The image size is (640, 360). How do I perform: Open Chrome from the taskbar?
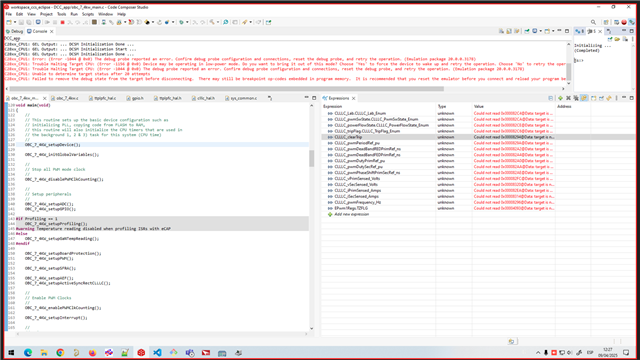[60, 352]
